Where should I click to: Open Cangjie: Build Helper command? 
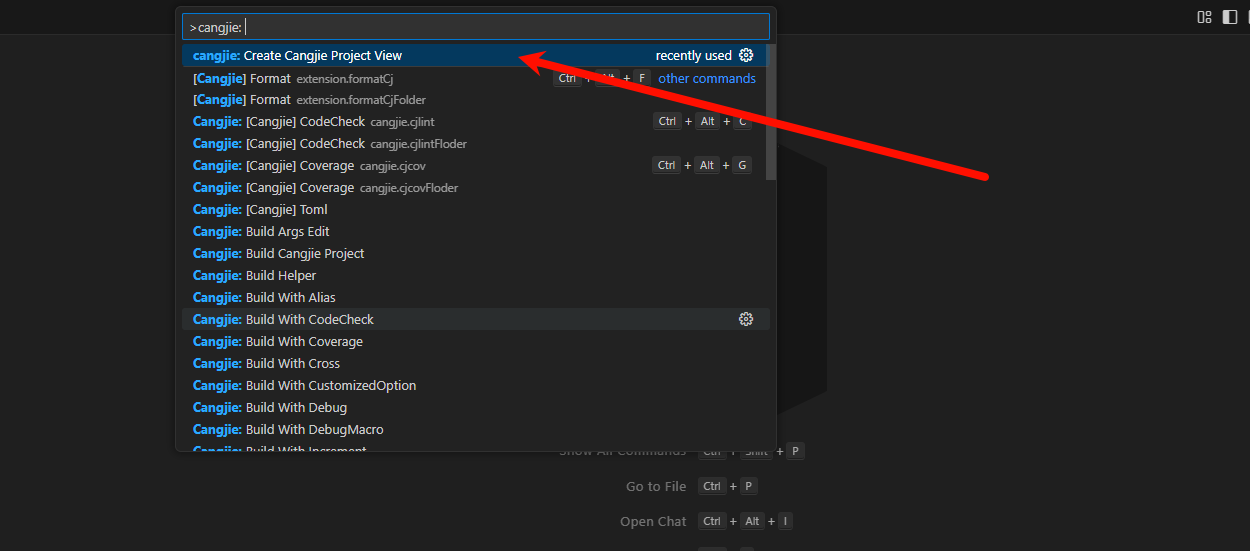(476, 275)
